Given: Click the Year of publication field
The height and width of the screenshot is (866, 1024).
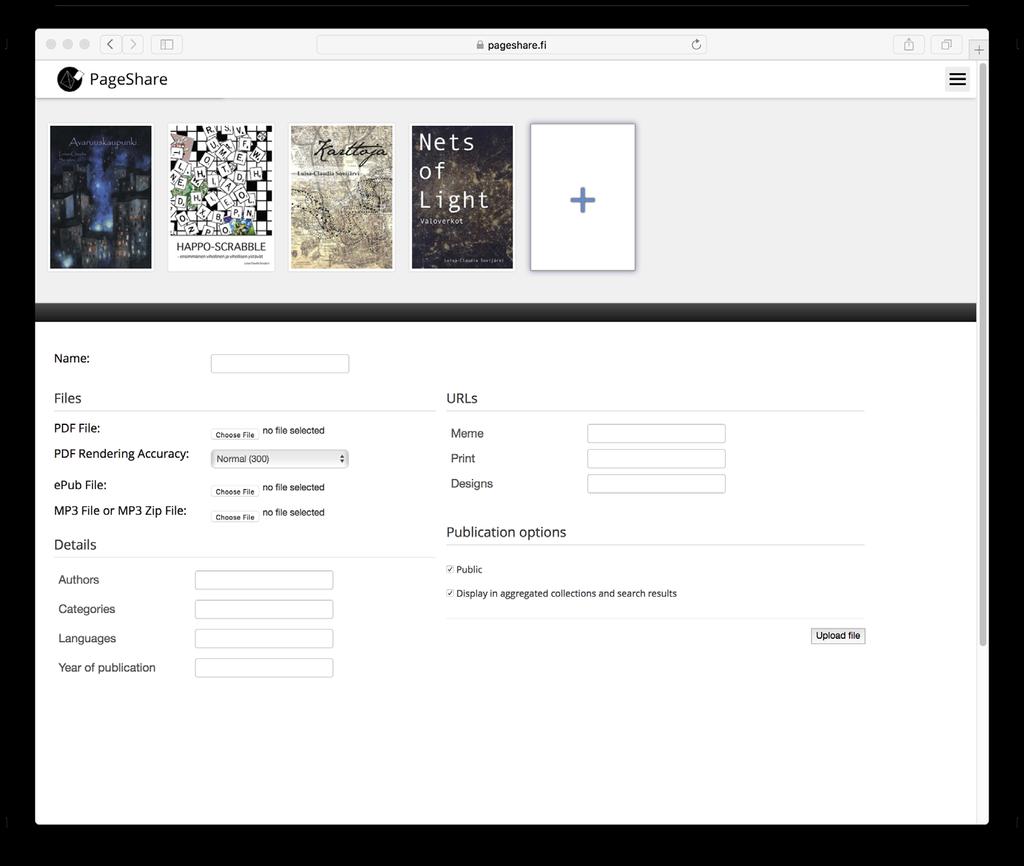Looking at the screenshot, I should pyautogui.click(x=264, y=667).
